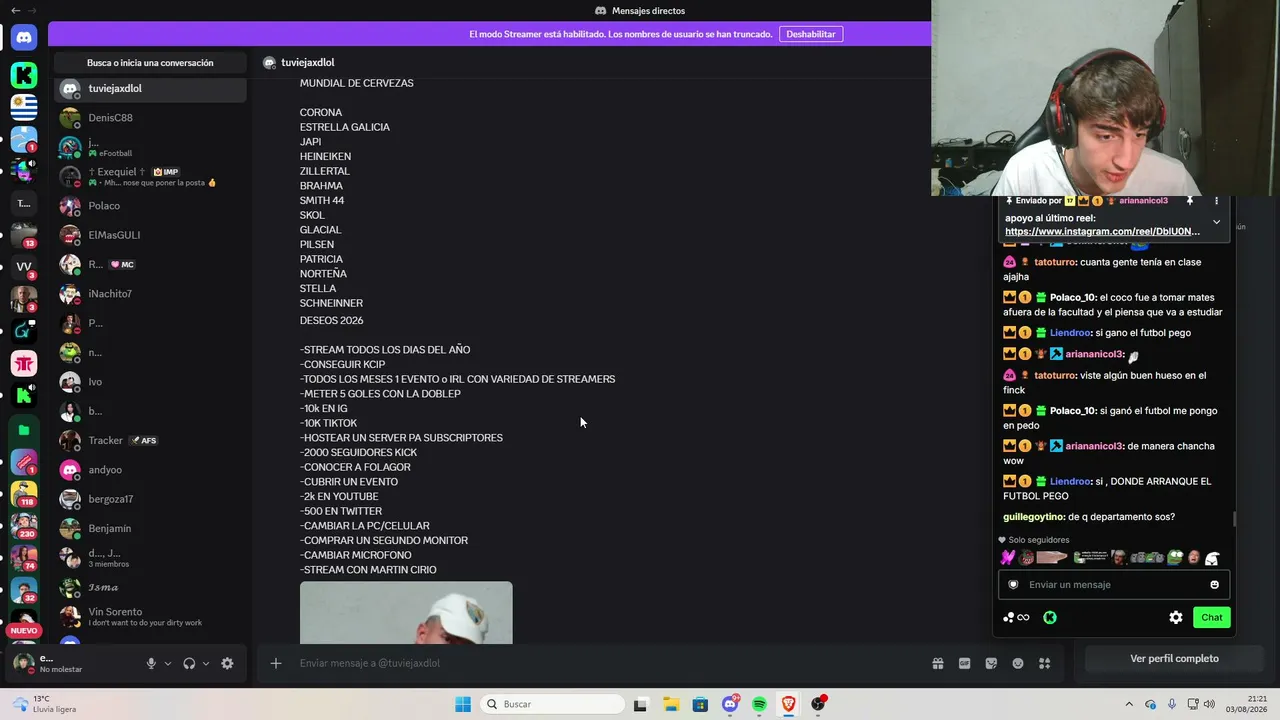1280x720 pixels.
Task: Open the Discord emoji picker
Action: (x=1018, y=663)
